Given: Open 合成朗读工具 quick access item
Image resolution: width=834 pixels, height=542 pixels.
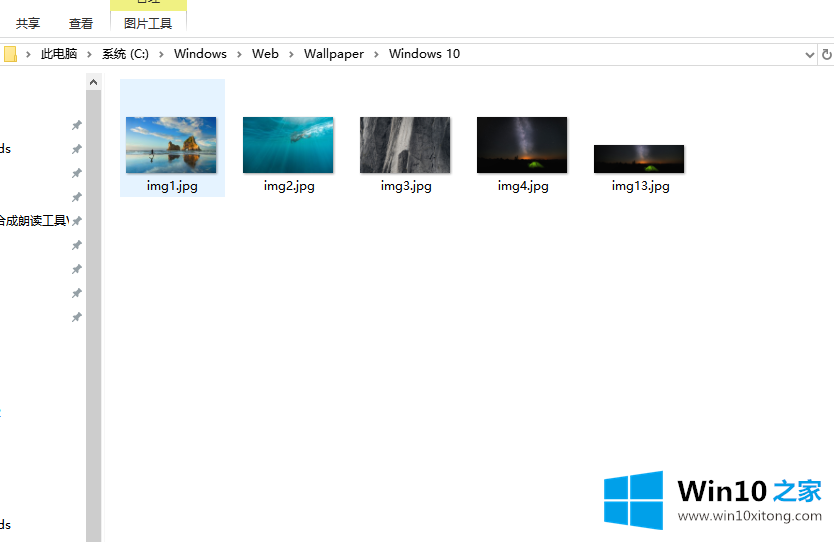Looking at the screenshot, I should pyautogui.click(x=34, y=221).
